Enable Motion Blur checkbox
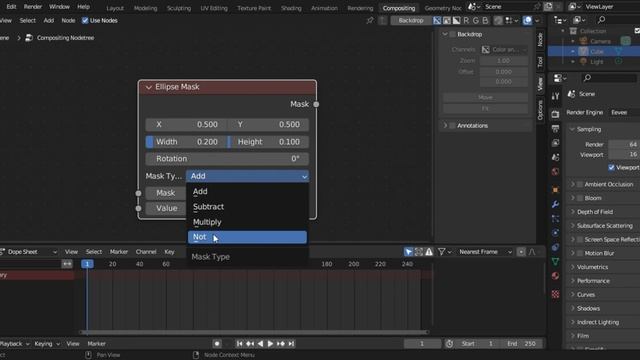The height and width of the screenshot is (360, 640). click(x=580, y=253)
